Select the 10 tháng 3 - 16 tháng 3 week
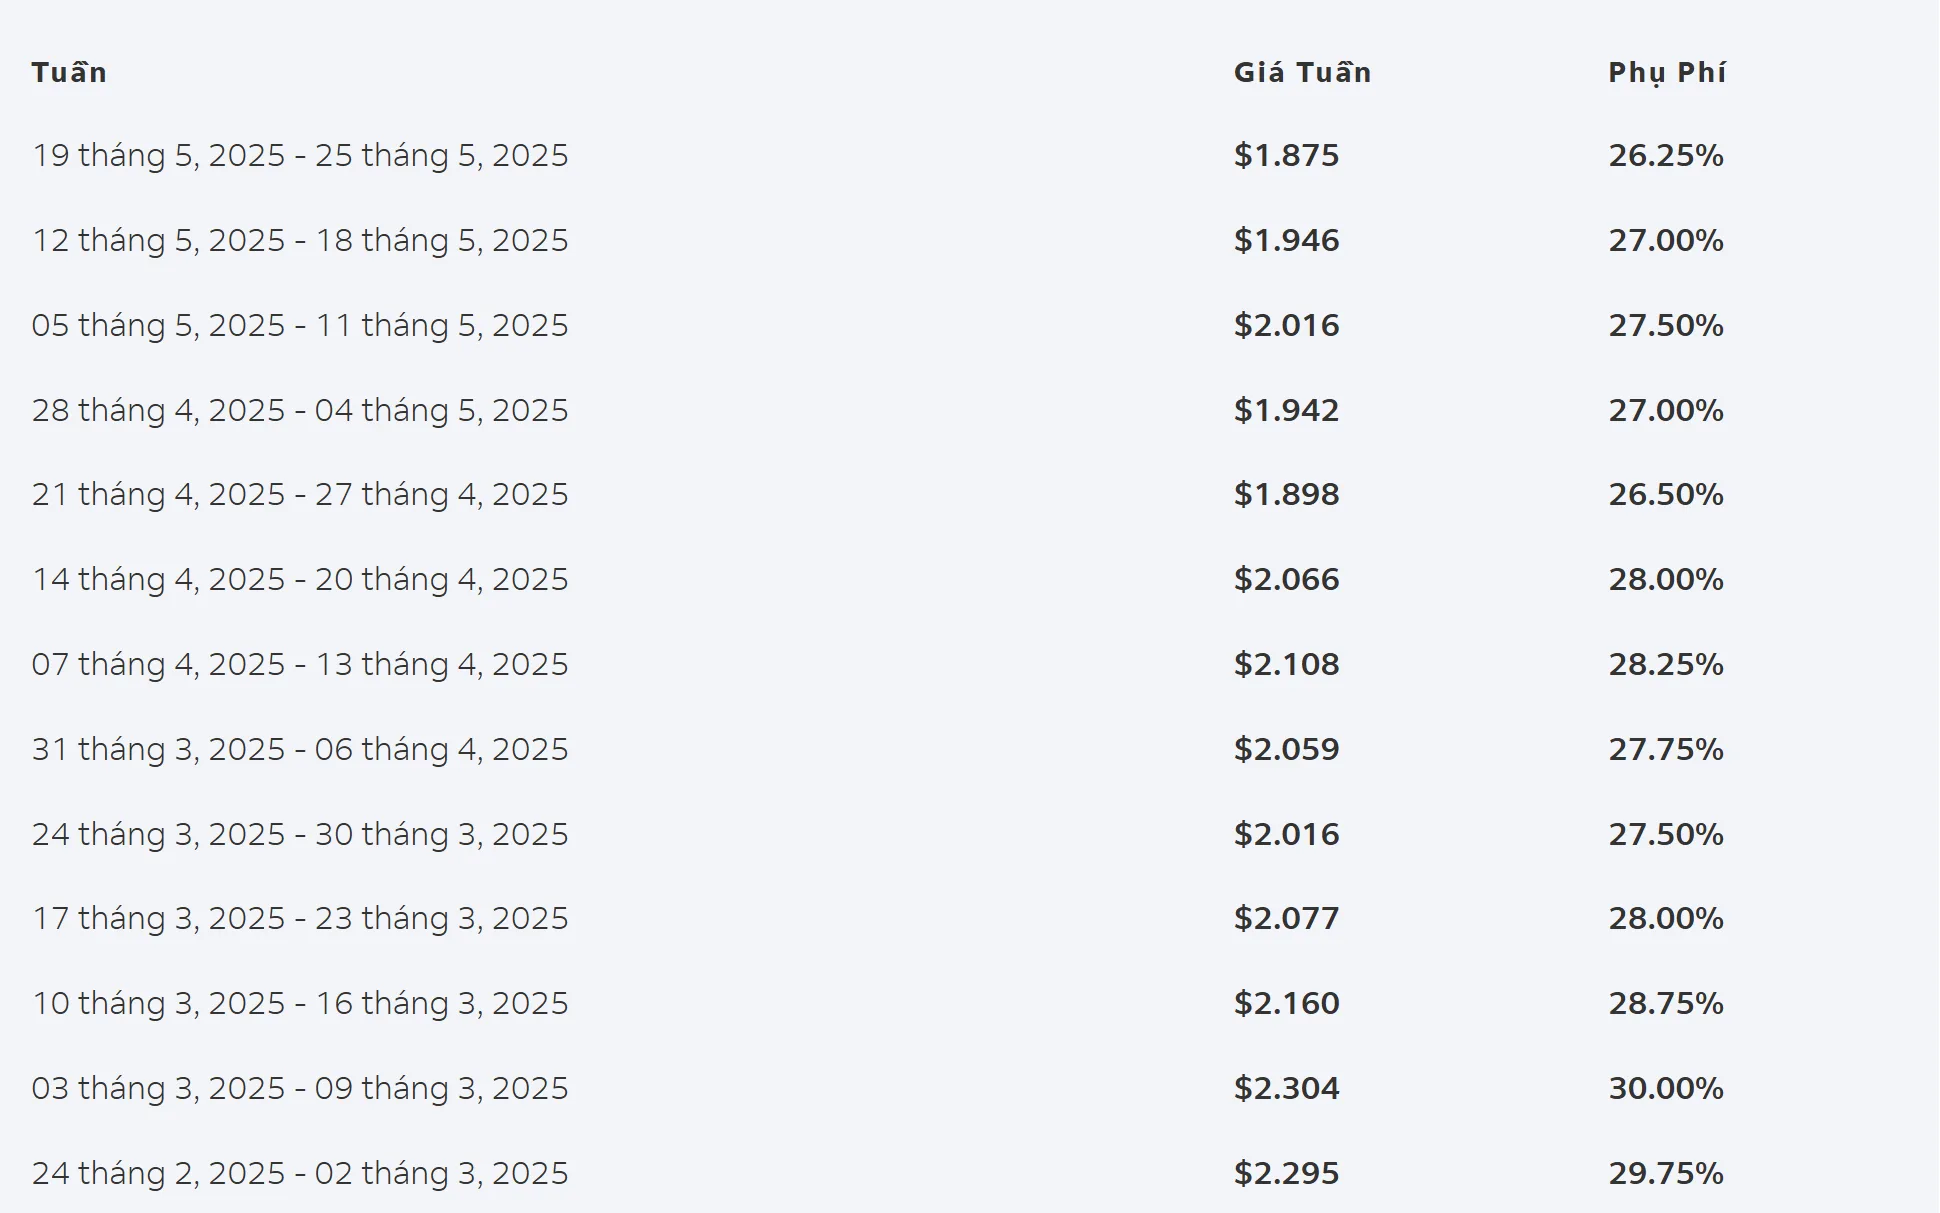This screenshot has height=1213, width=1940. click(300, 1003)
